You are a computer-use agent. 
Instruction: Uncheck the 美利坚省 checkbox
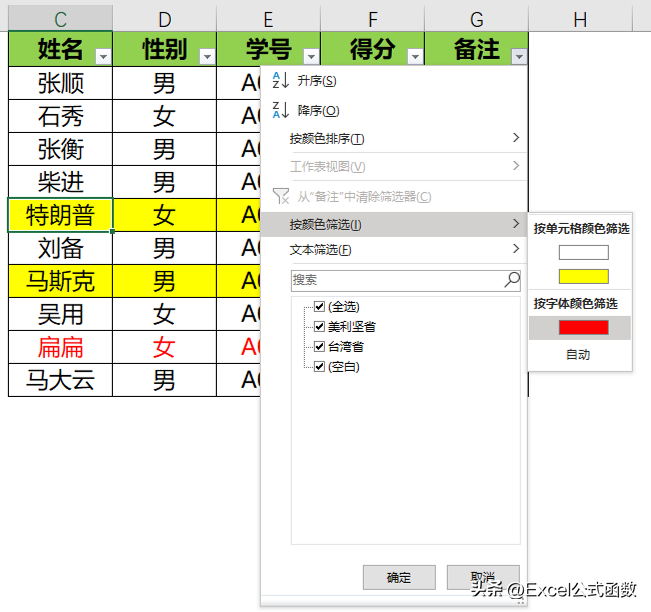point(319,326)
